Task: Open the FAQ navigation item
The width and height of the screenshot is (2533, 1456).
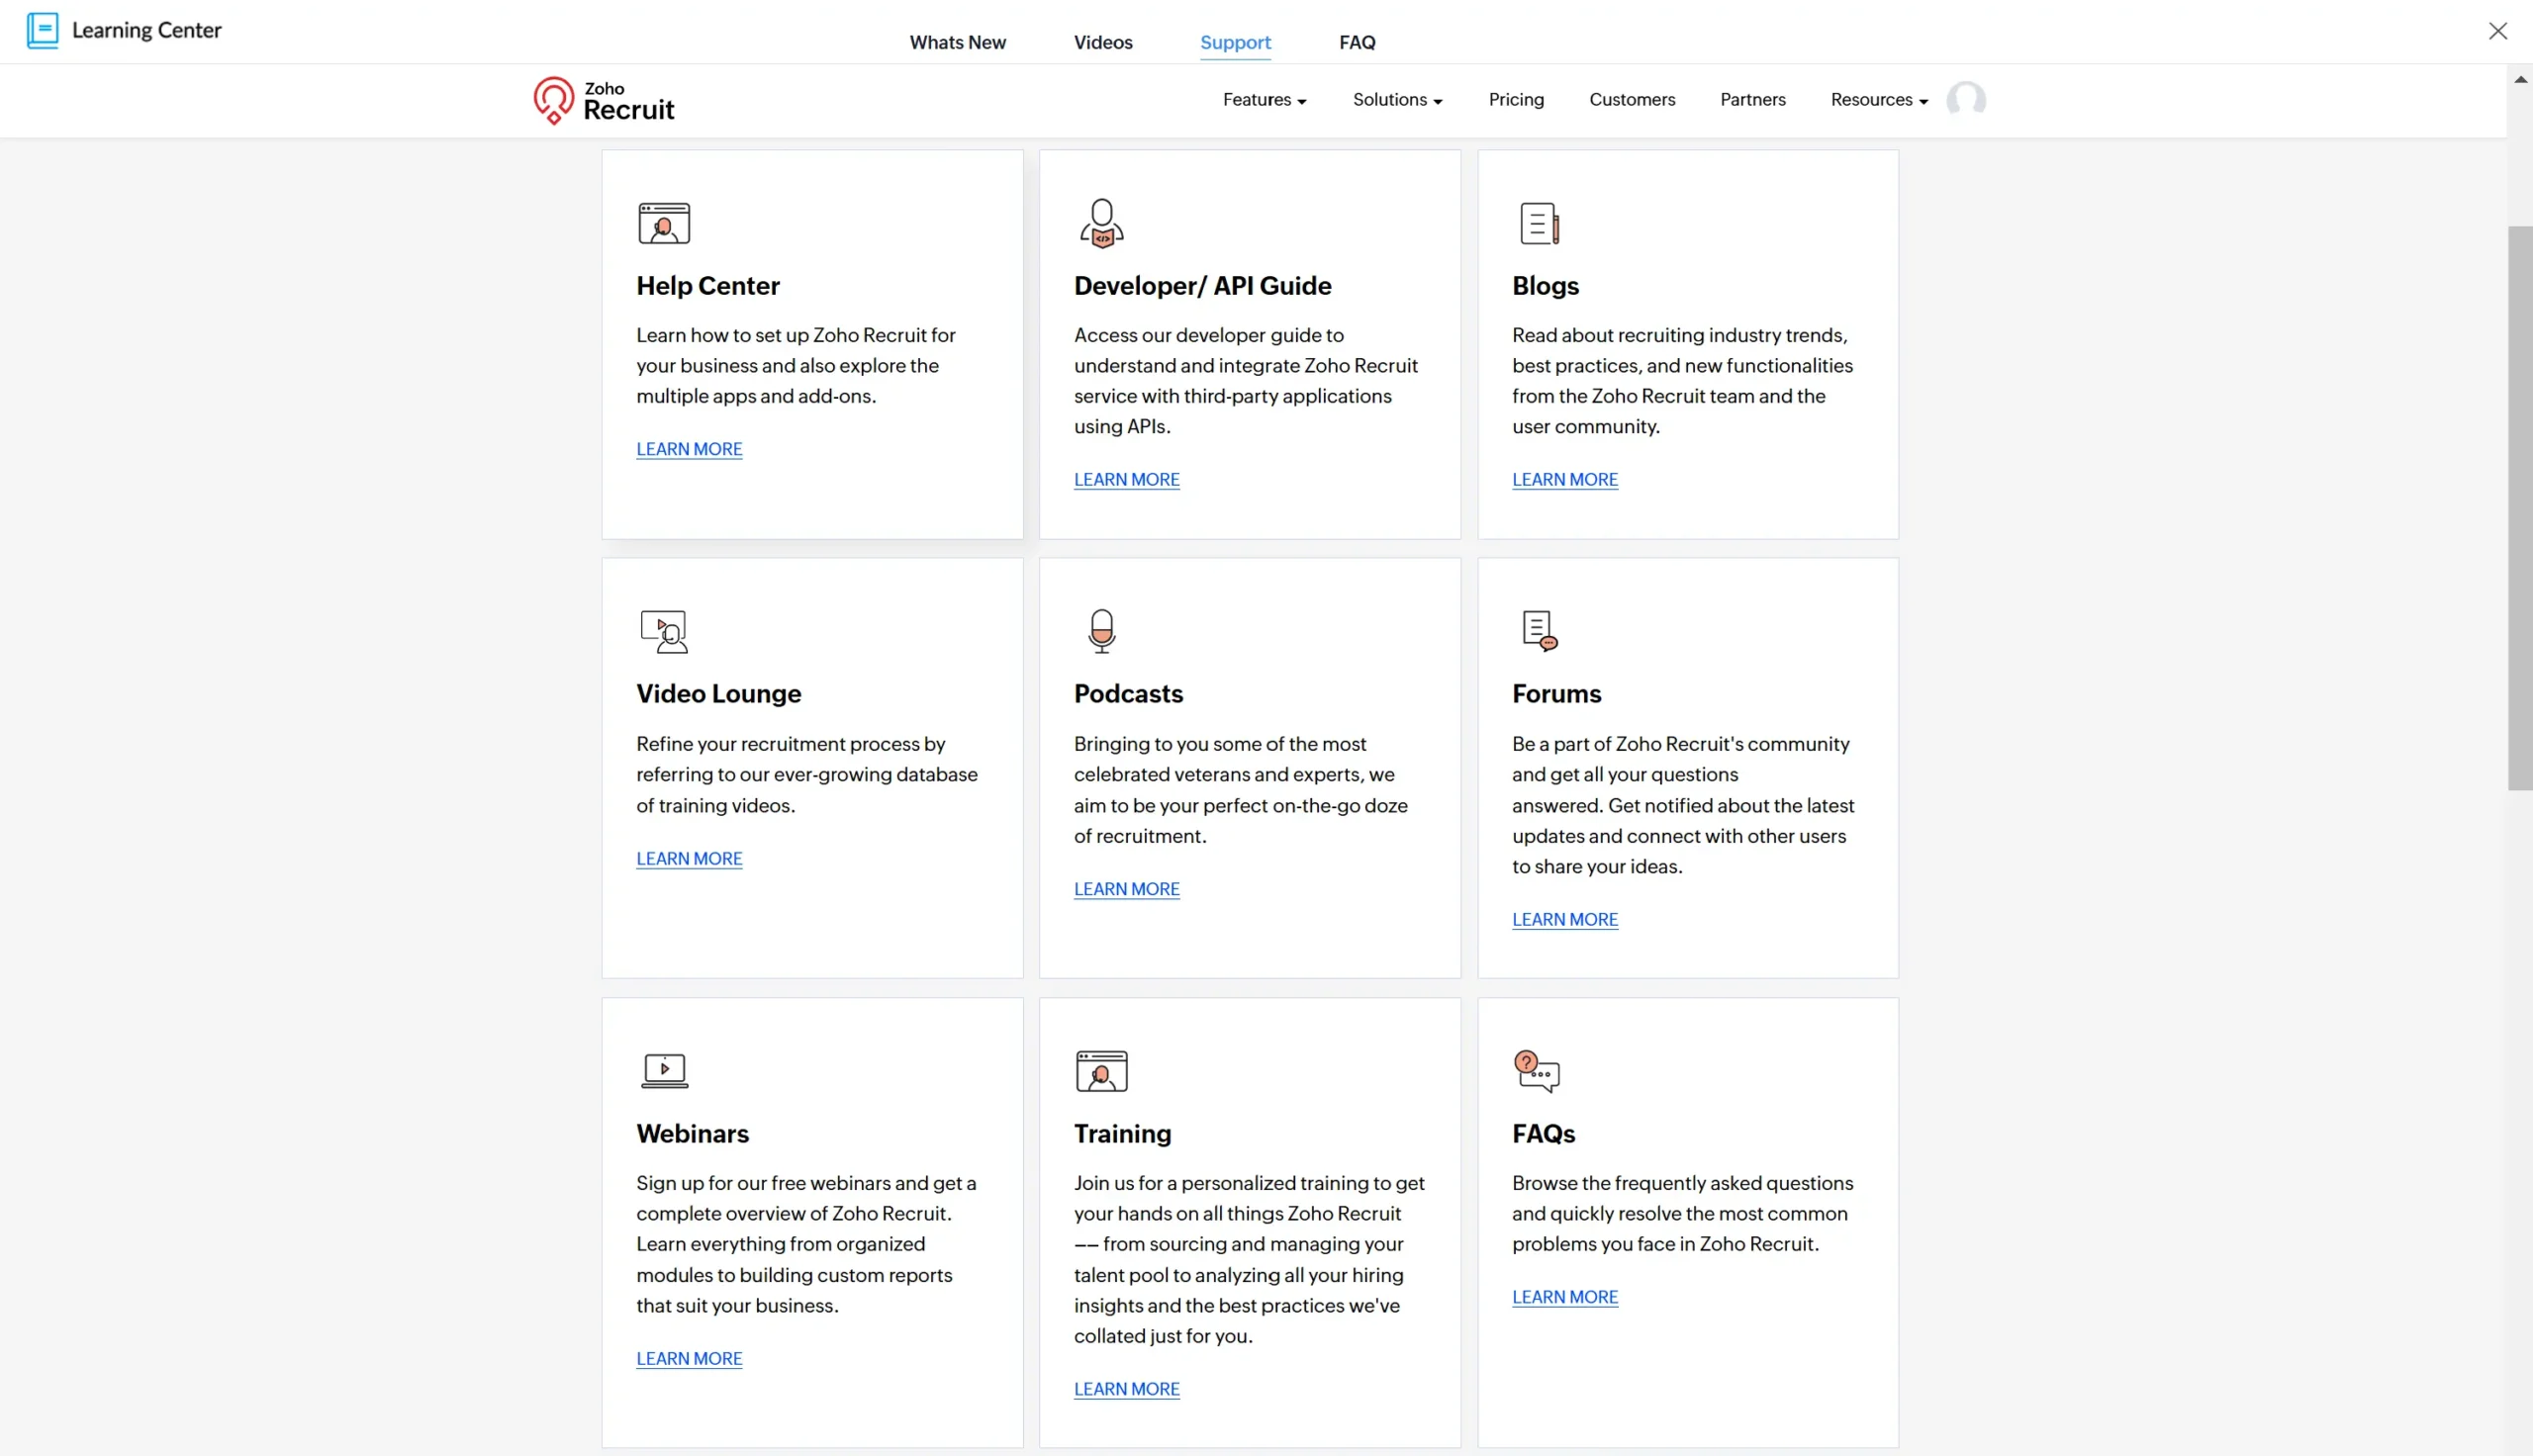Action: pos(1357,42)
